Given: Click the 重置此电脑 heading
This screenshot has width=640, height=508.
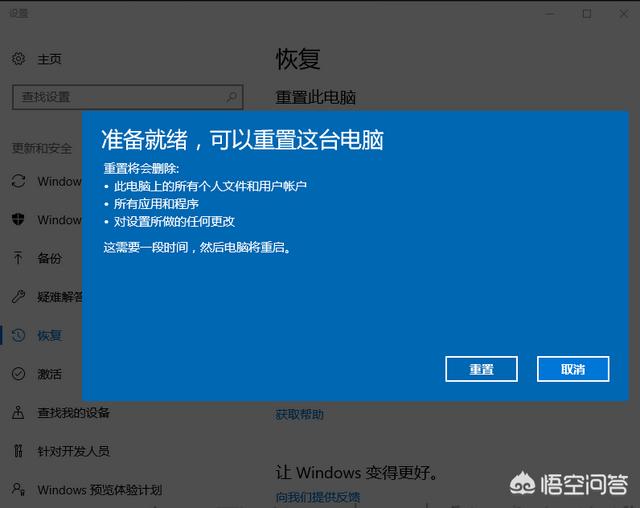Looking at the screenshot, I should click(316, 97).
